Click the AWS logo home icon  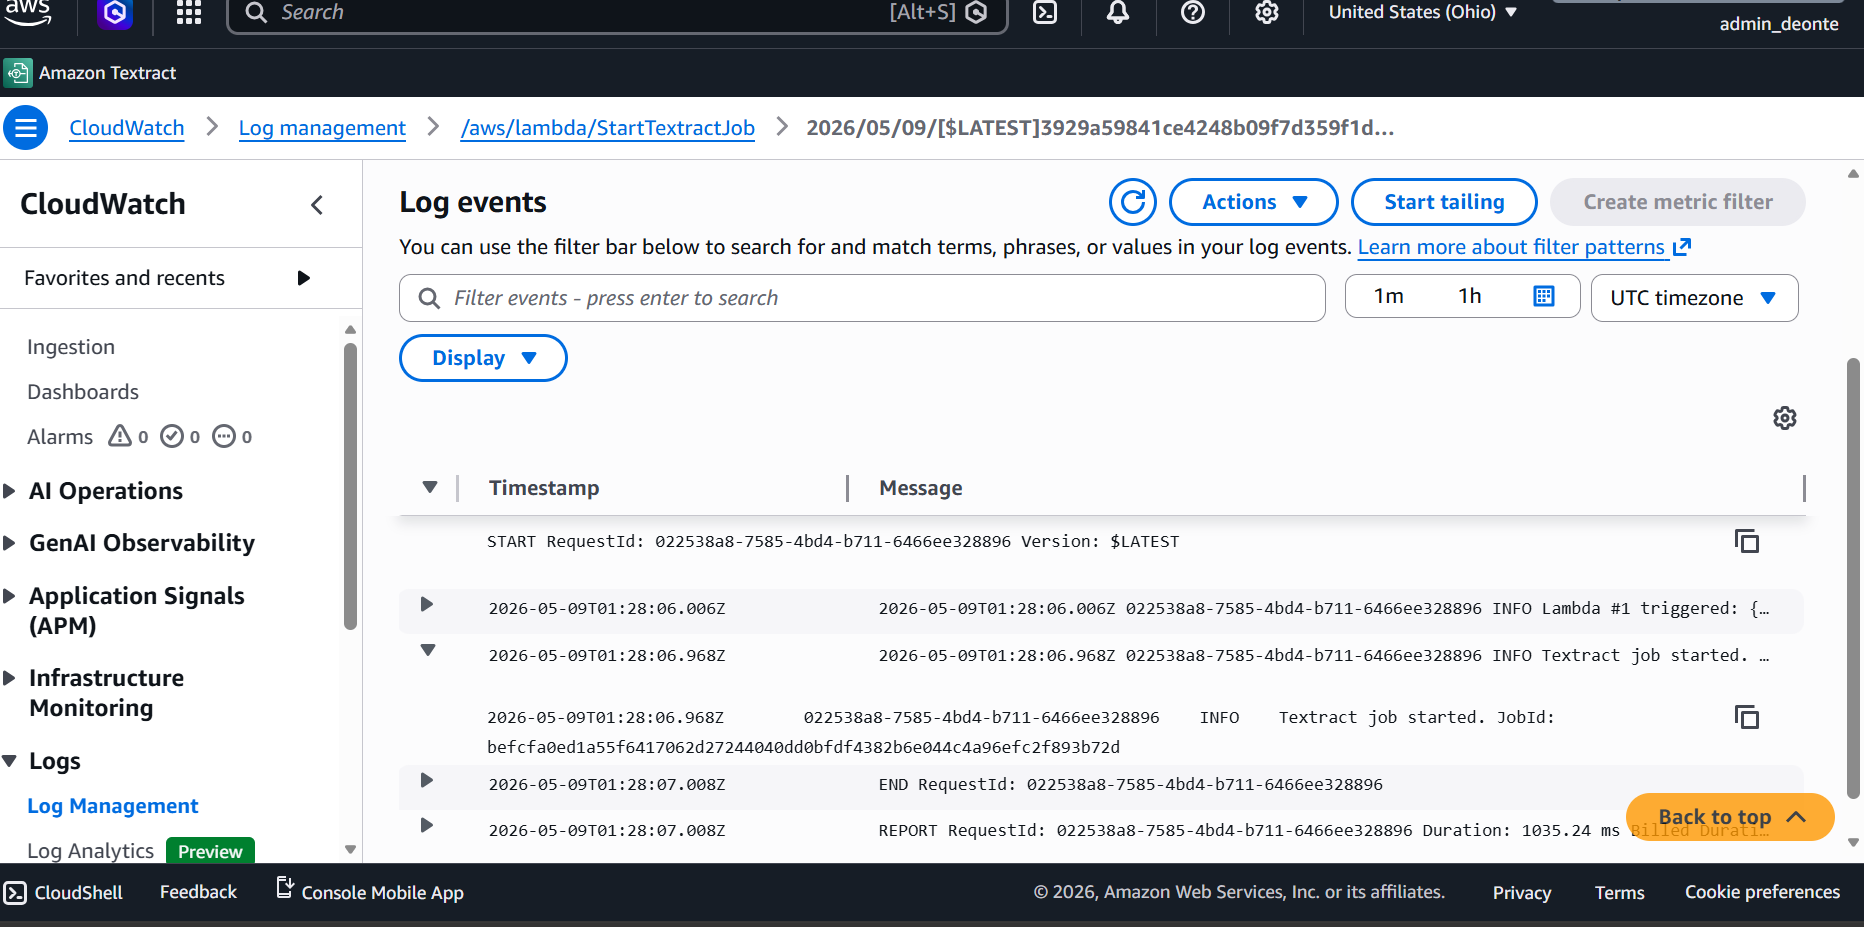(x=27, y=12)
